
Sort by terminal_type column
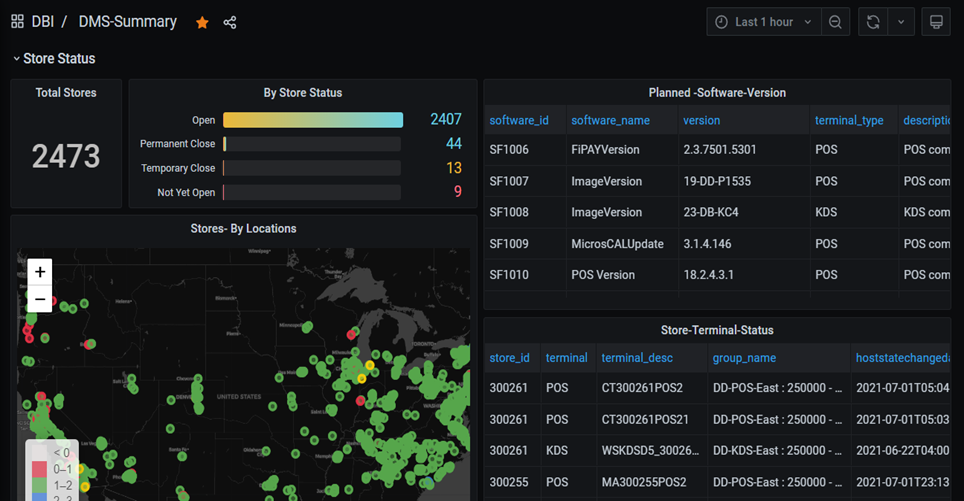[x=849, y=120]
